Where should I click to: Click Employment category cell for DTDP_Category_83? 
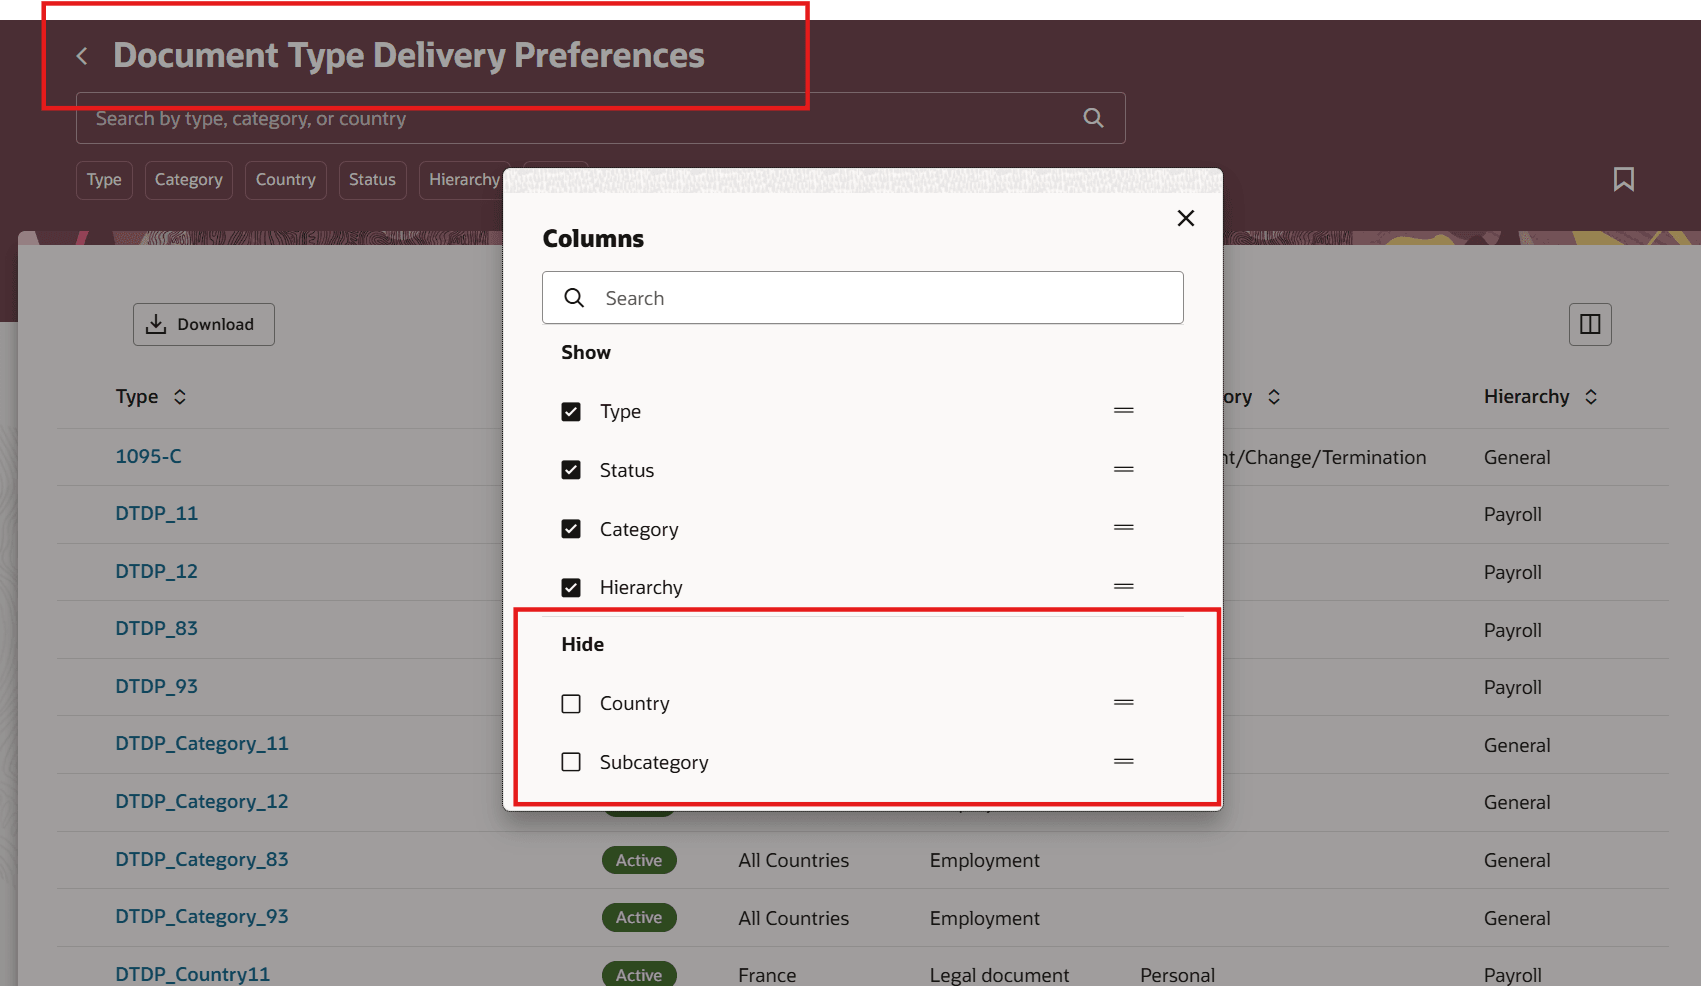984,861
